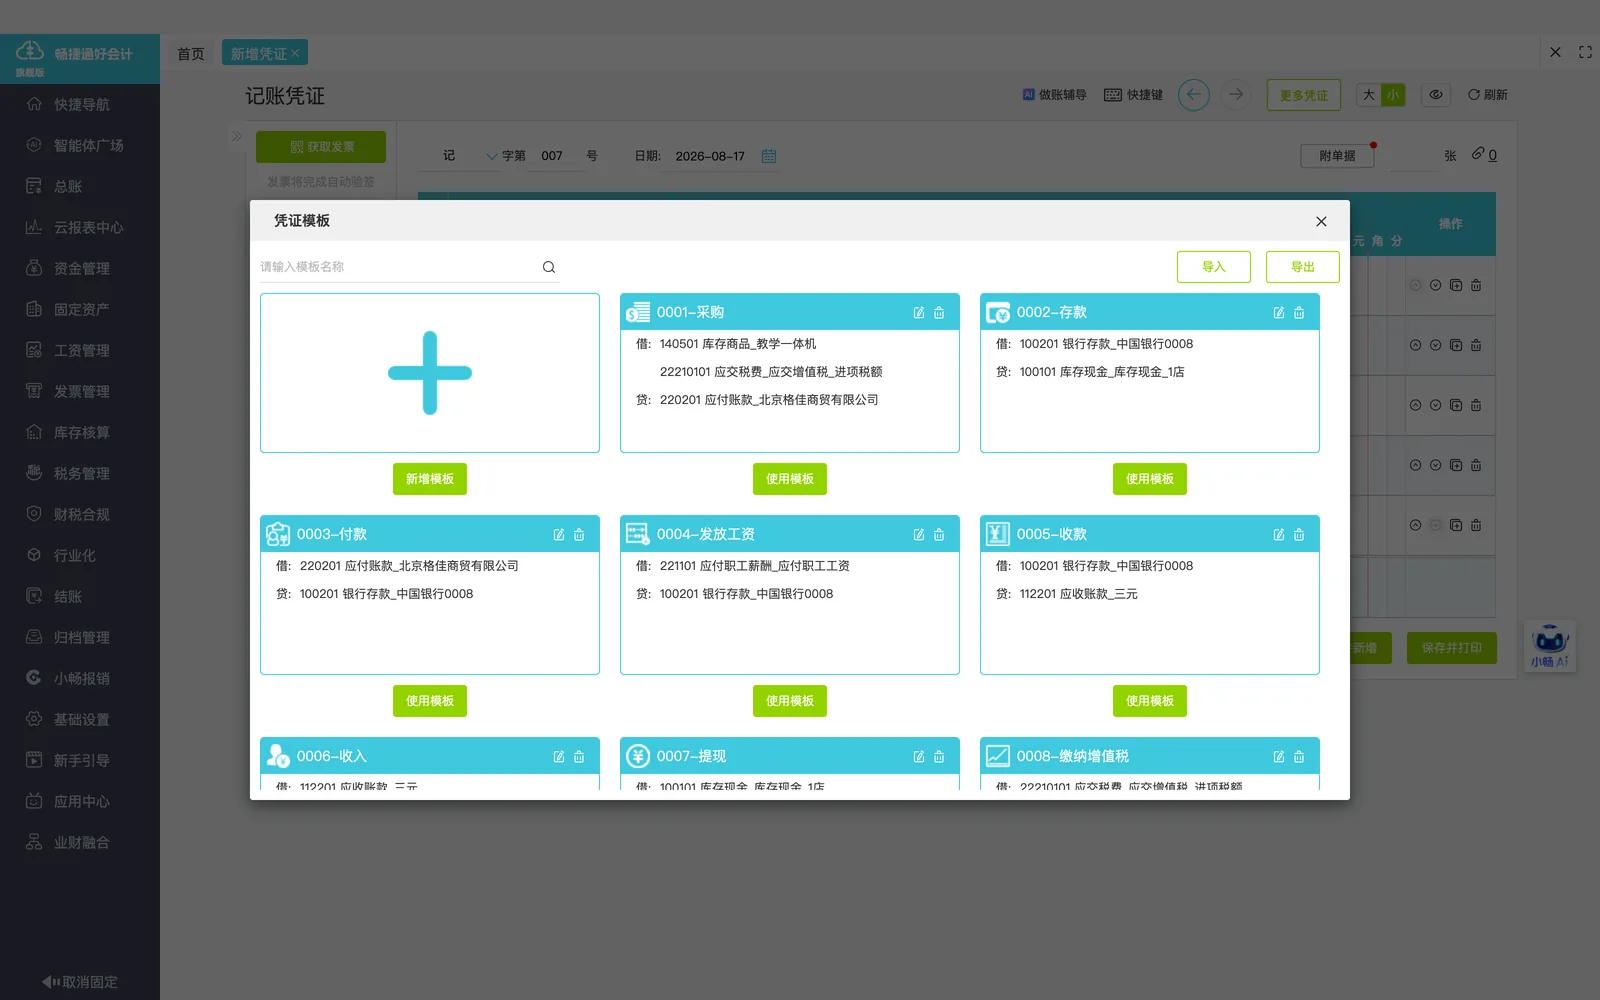Edit the 0004-发放工资 template
The width and height of the screenshot is (1600, 1000).
919,535
